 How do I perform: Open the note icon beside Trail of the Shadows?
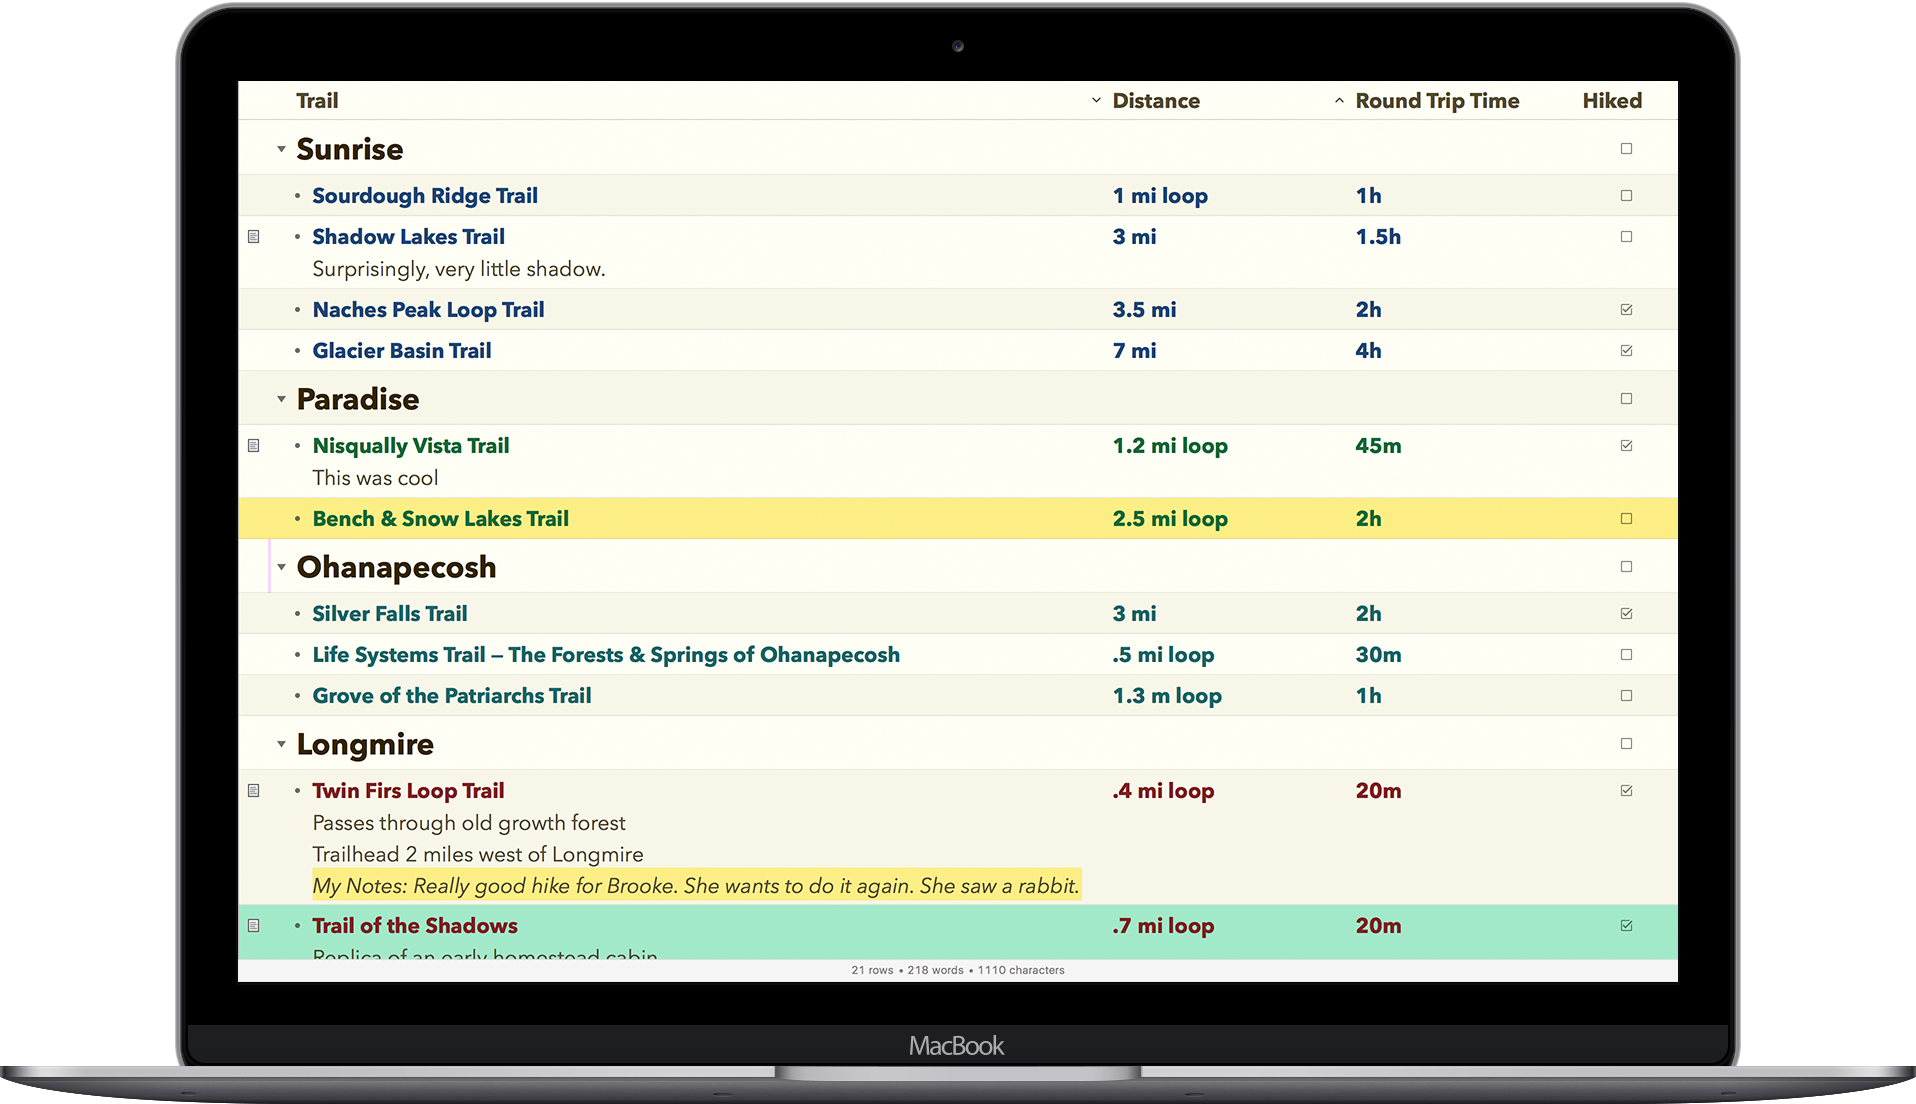tap(253, 926)
